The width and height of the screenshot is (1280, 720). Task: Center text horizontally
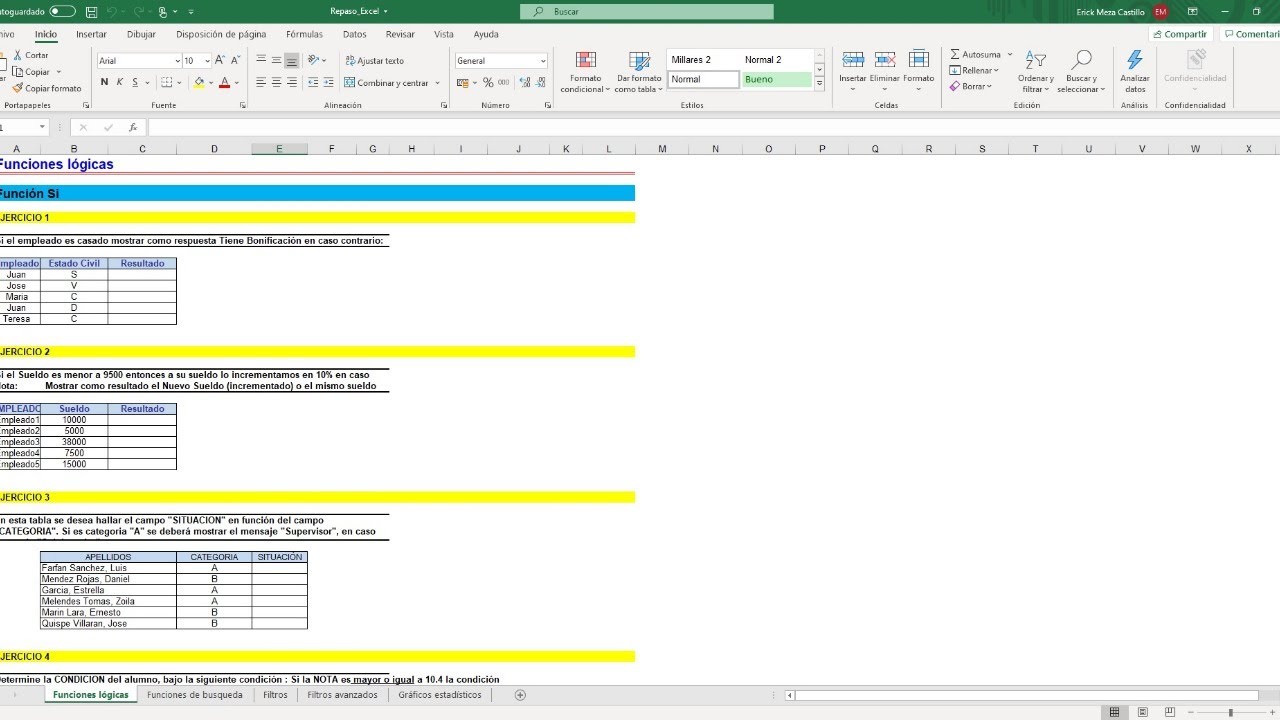tap(276, 83)
